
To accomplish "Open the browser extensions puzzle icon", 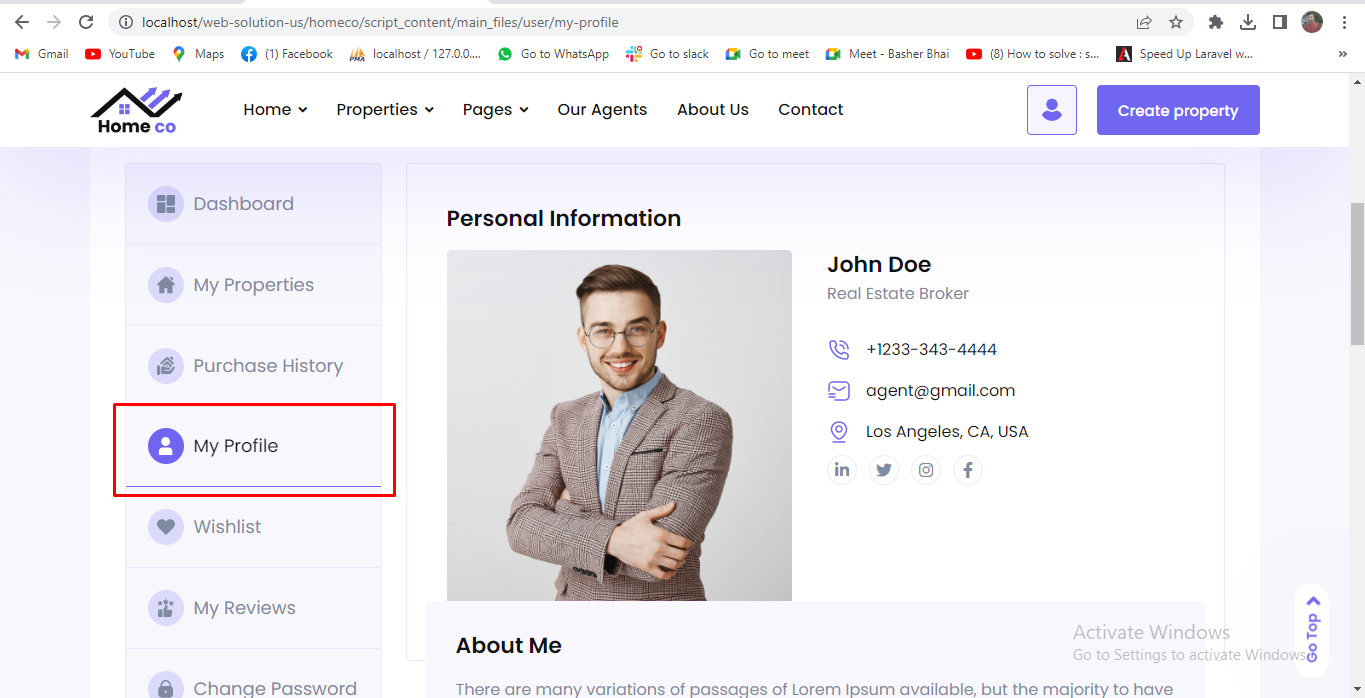I will pos(1216,22).
